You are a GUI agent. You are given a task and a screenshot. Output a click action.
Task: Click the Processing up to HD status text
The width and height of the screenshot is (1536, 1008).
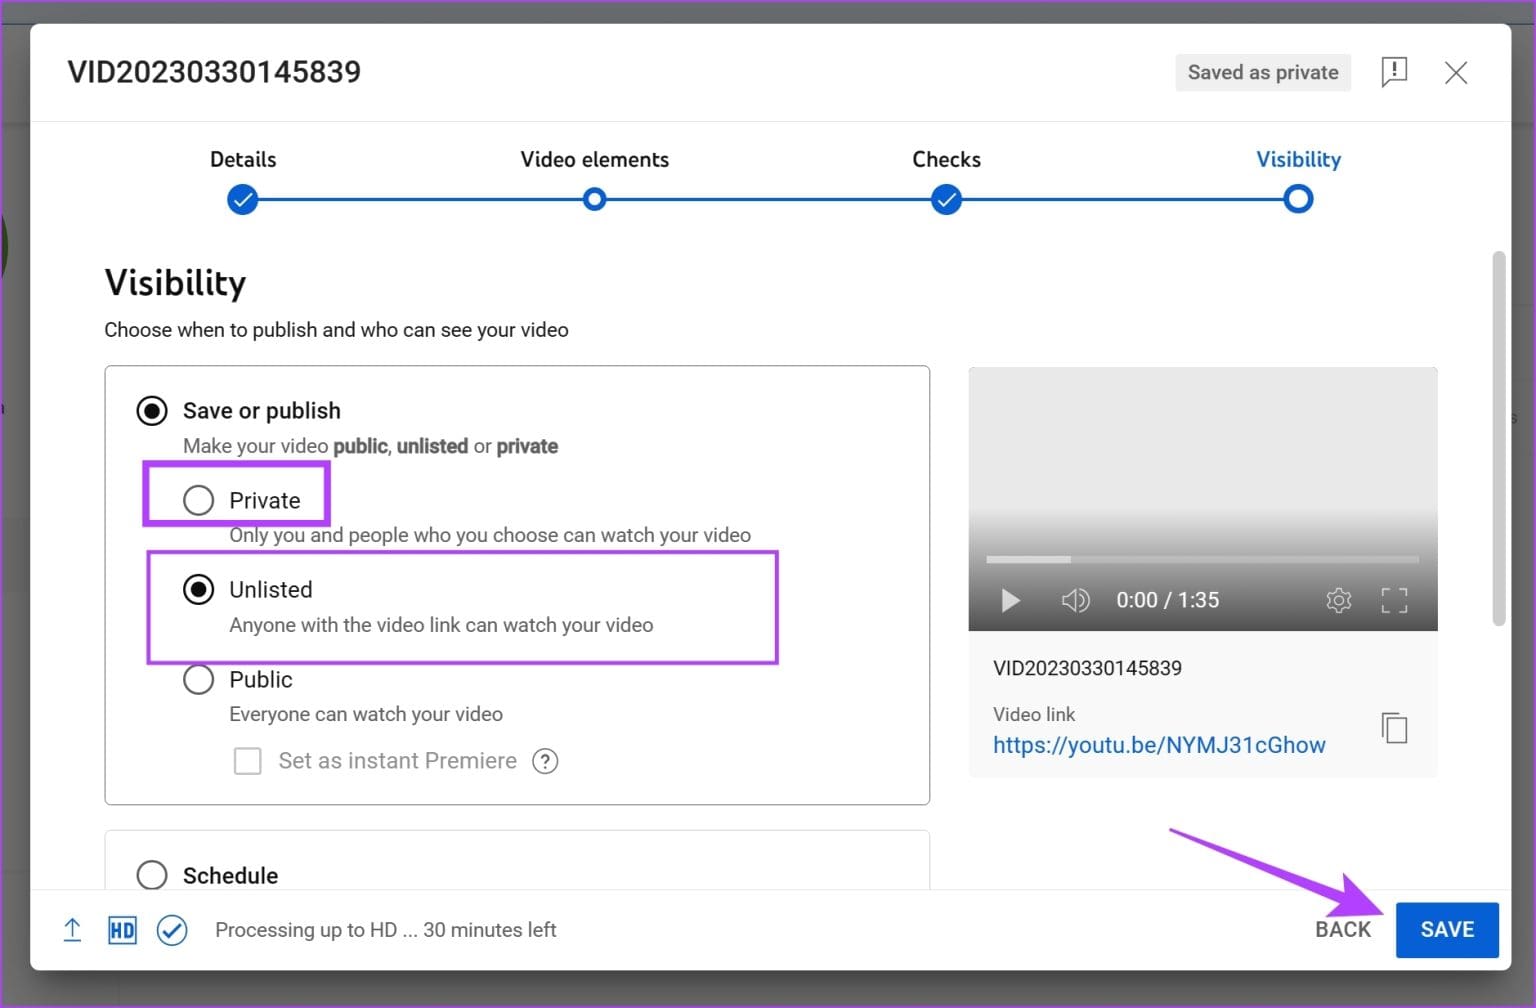click(385, 930)
